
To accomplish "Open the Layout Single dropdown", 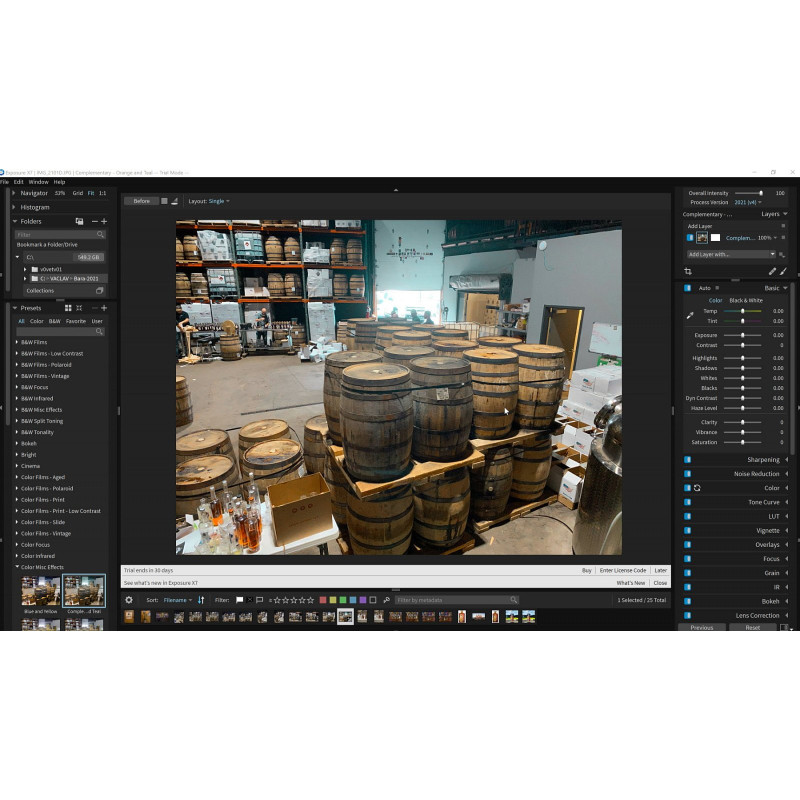I will [x=218, y=201].
